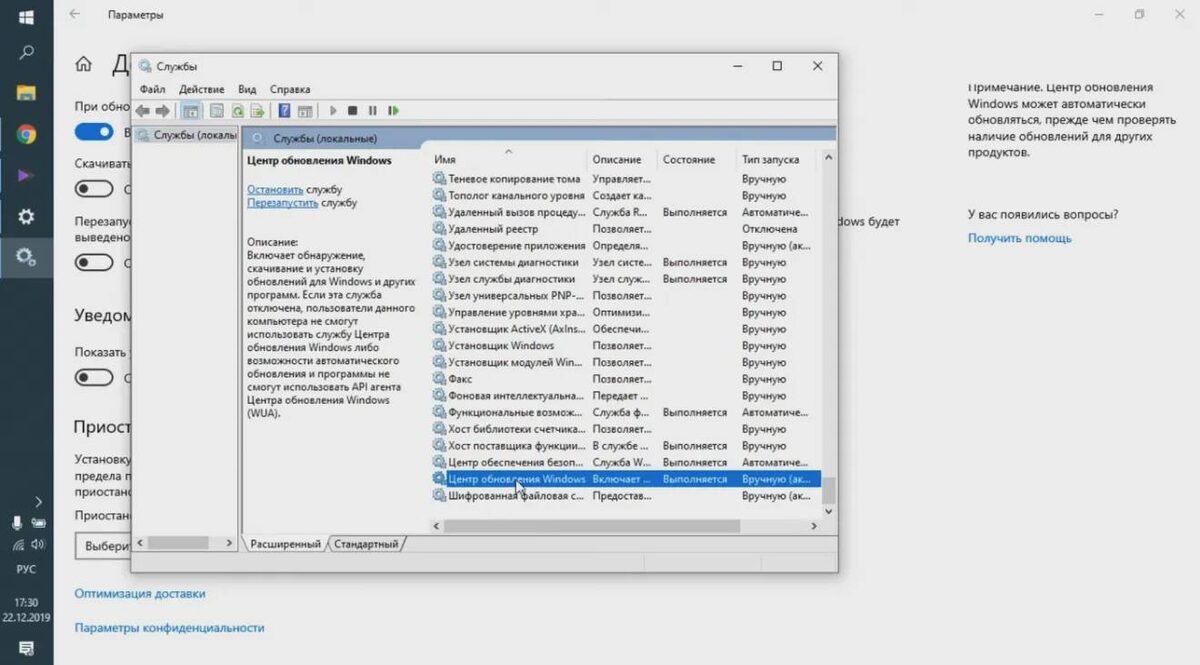Click the РУС language indicator on the taskbar

pos(26,570)
